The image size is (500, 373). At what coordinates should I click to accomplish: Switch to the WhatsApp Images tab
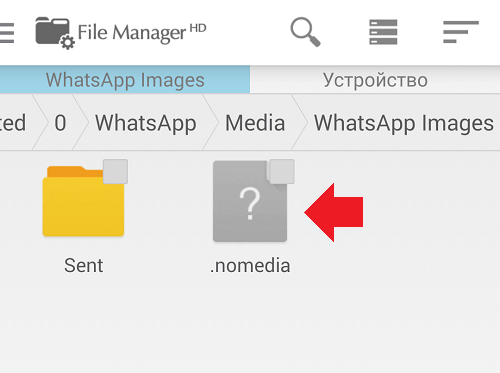click(125, 80)
